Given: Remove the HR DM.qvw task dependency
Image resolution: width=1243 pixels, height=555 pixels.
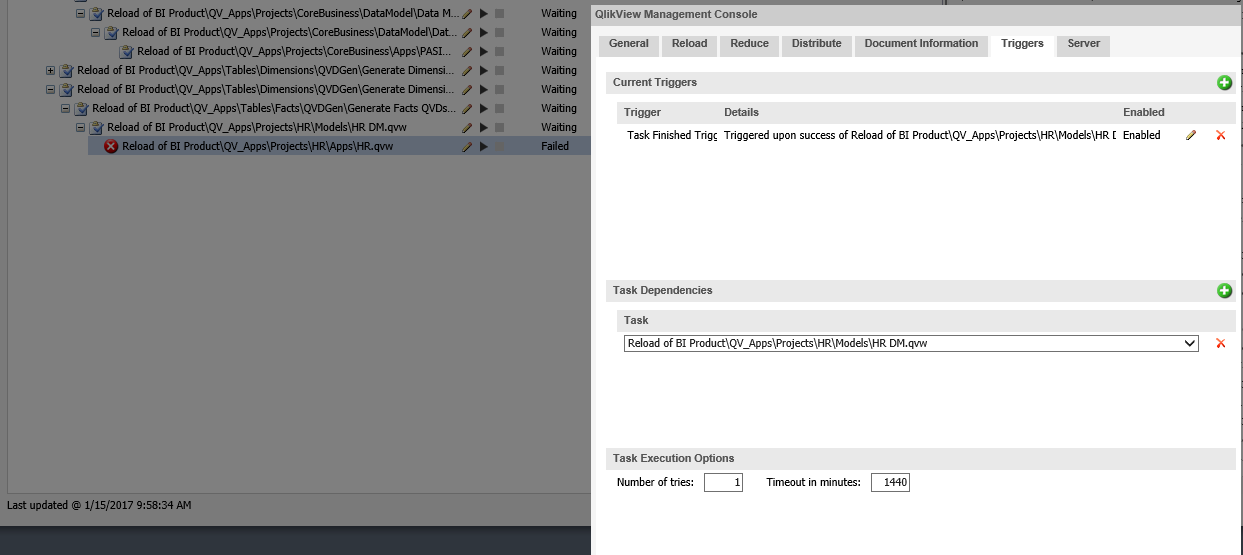Looking at the screenshot, I should coord(1220,343).
